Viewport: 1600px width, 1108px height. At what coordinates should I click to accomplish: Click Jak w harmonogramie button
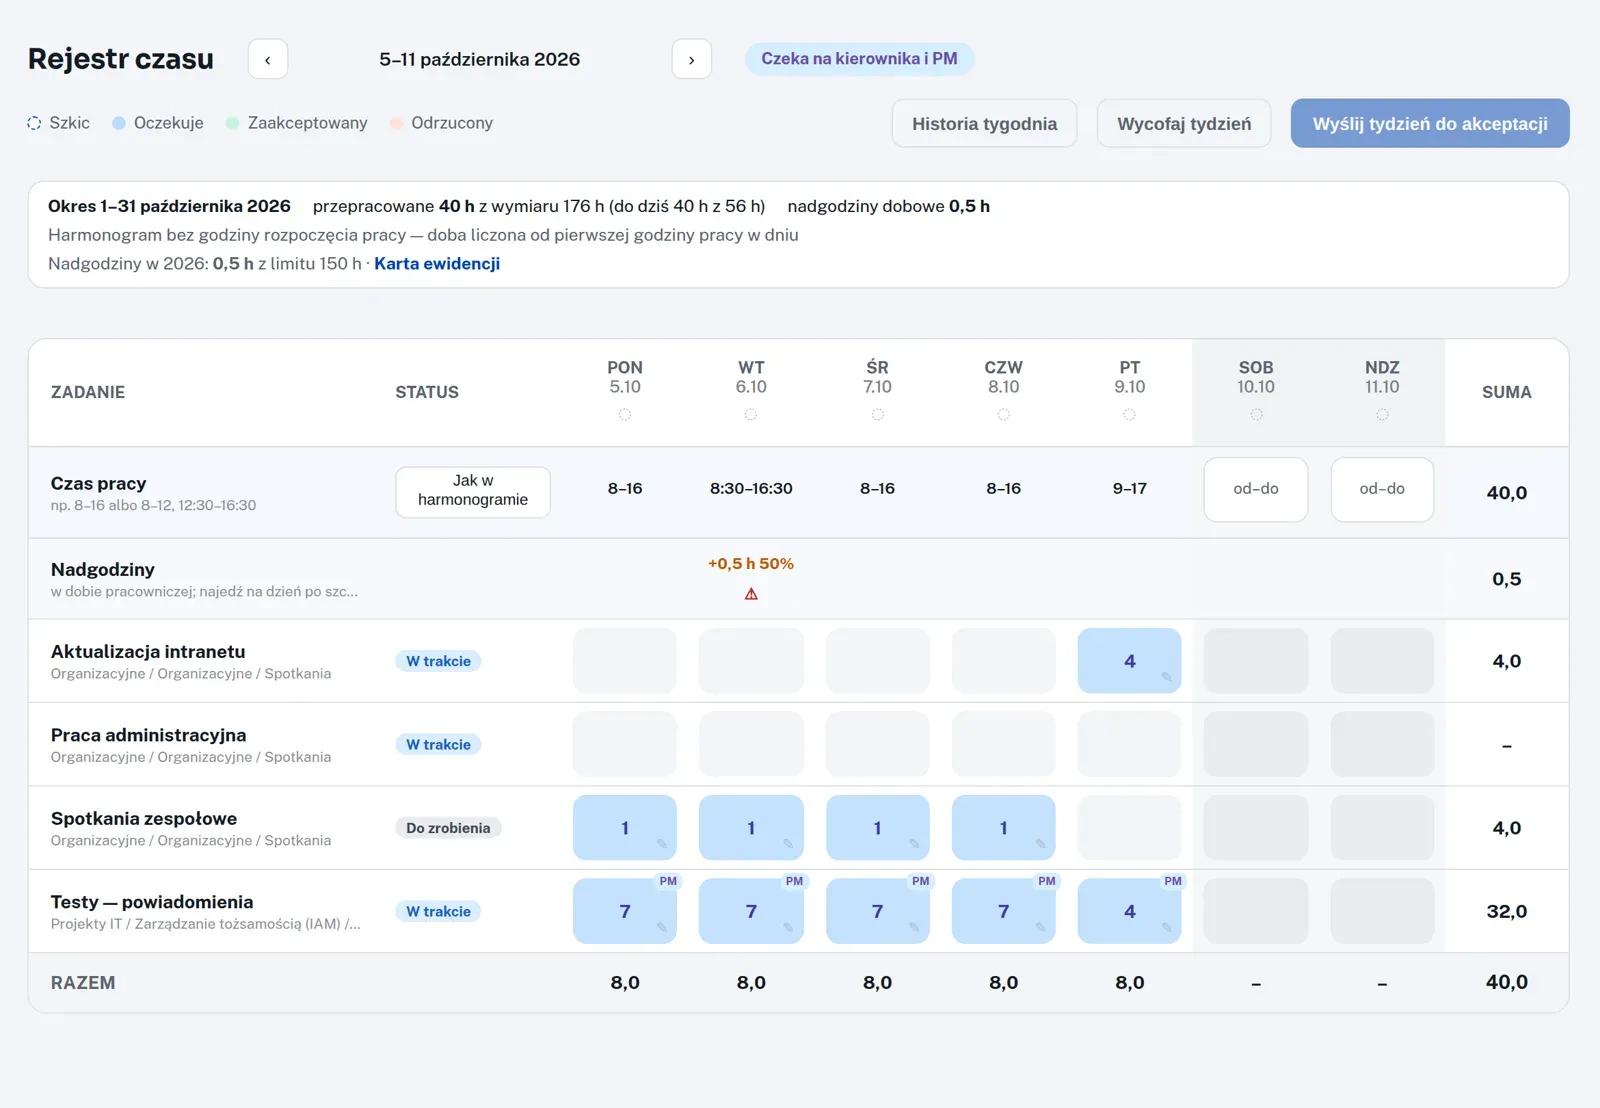473,491
